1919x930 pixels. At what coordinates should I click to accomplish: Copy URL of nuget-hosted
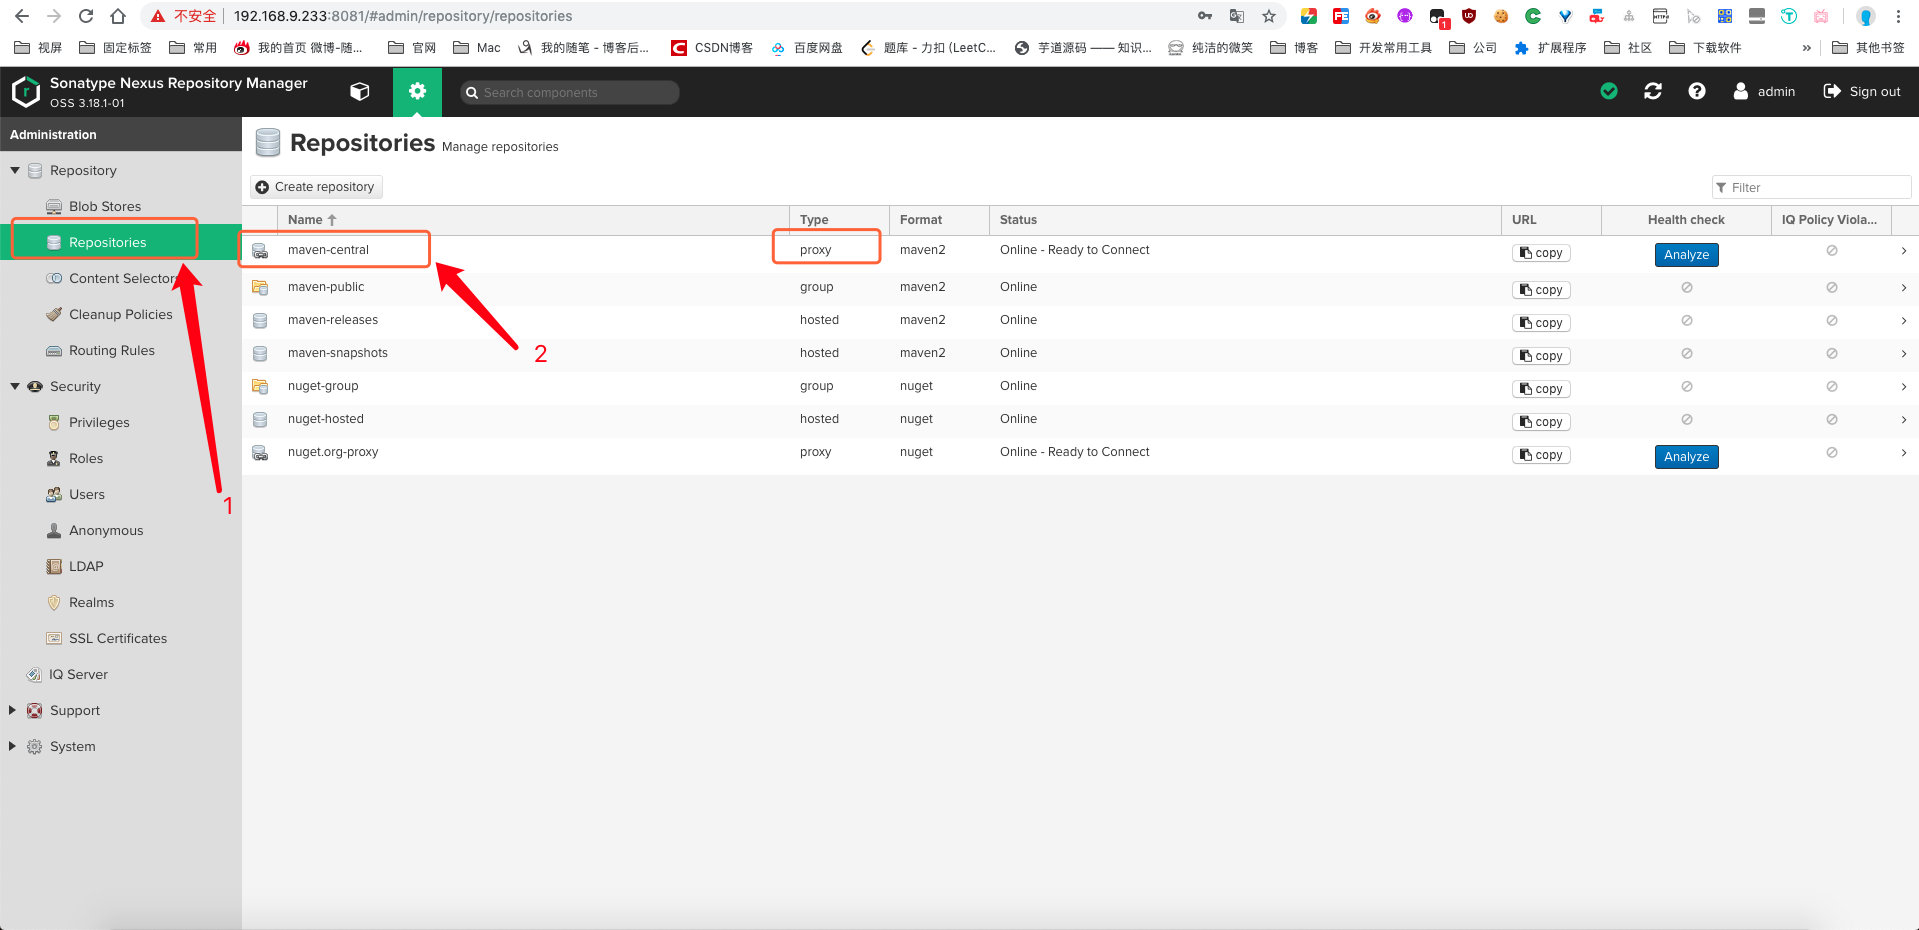click(1541, 422)
